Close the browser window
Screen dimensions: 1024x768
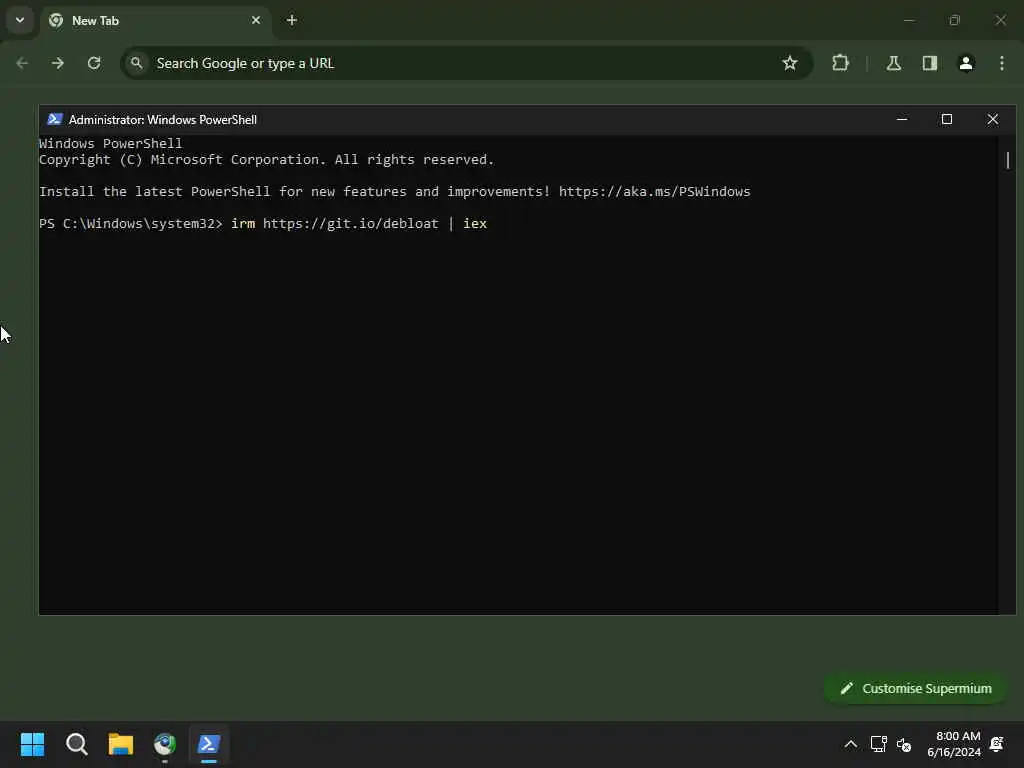1000,20
